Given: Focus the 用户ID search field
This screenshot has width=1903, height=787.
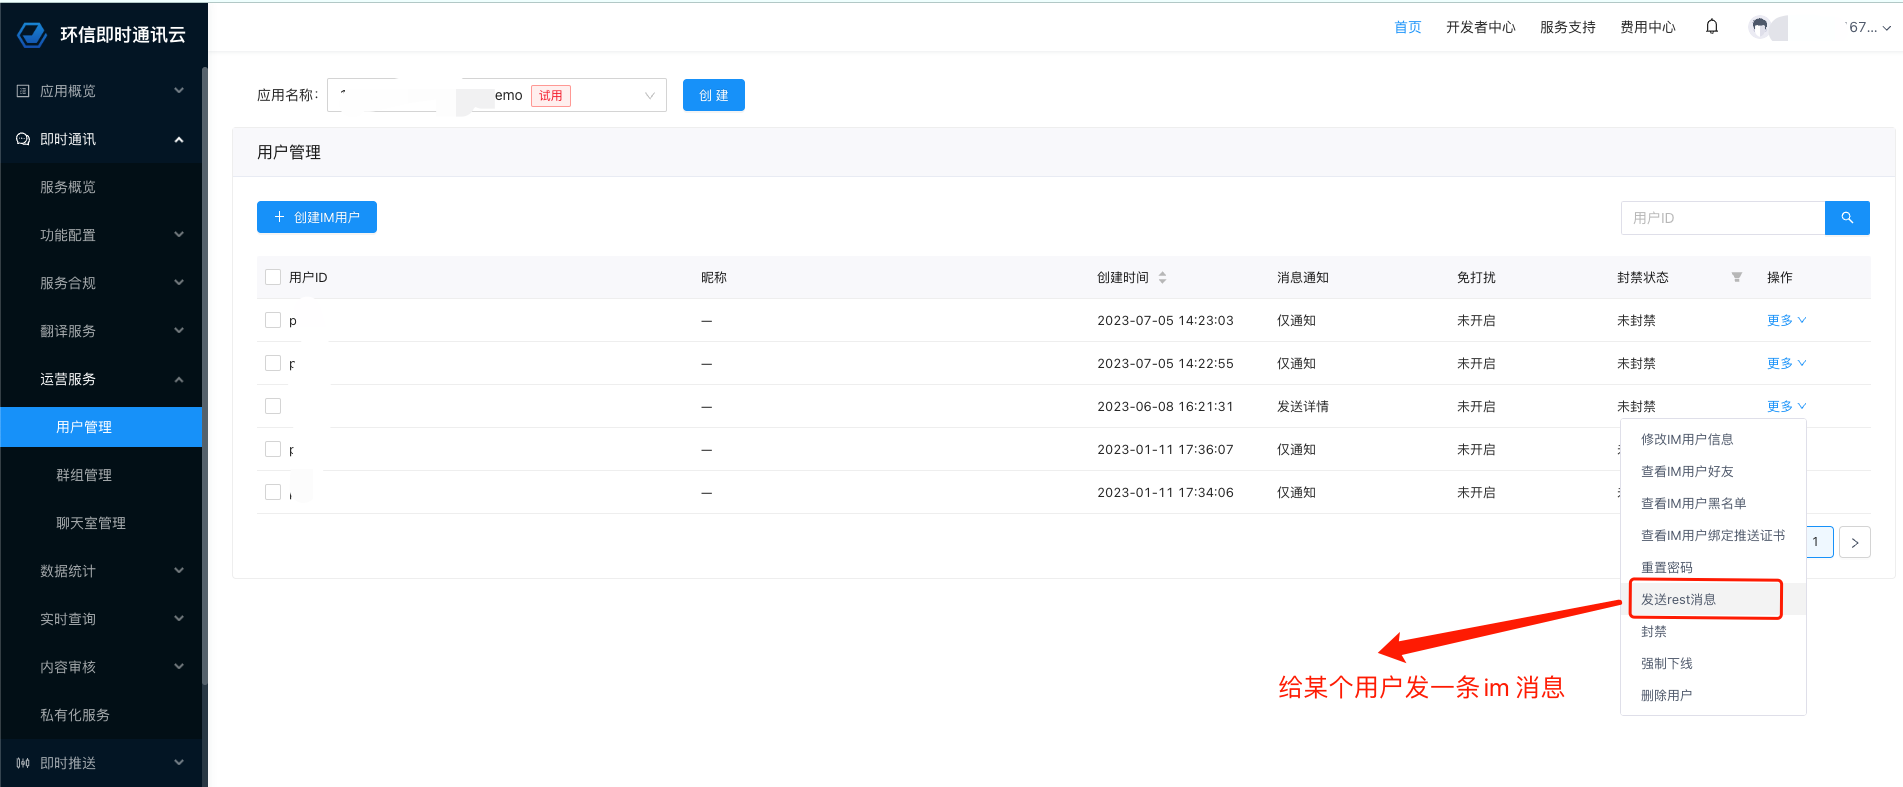Looking at the screenshot, I should (x=1723, y=218).
